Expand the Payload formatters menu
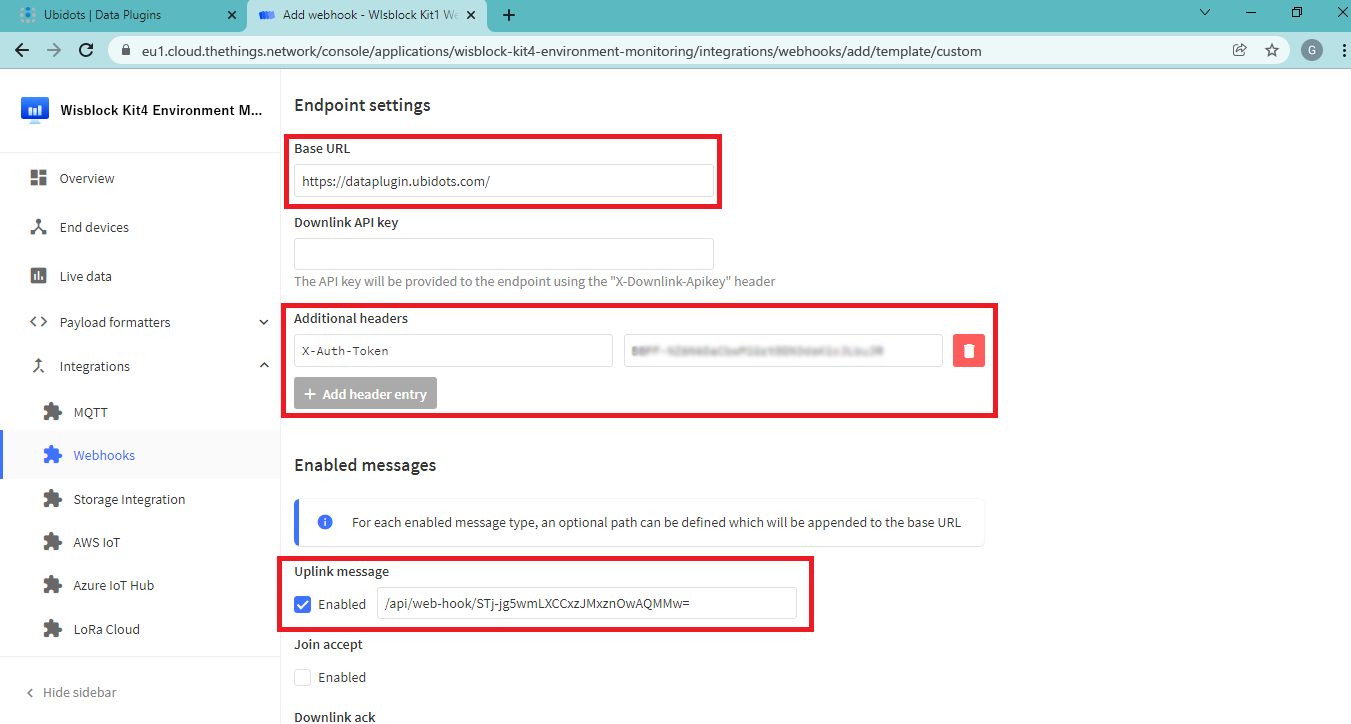Viewport: 1351px width, 724px height. [x=264, y=323]
